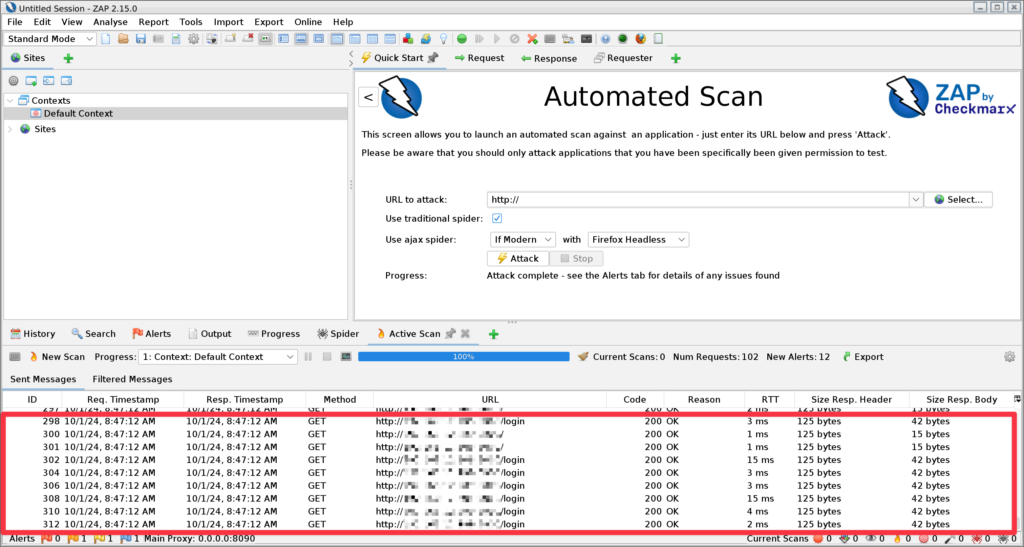Open Options via the toolbar gear icon

pyautogui.click(x=193, y=39)
